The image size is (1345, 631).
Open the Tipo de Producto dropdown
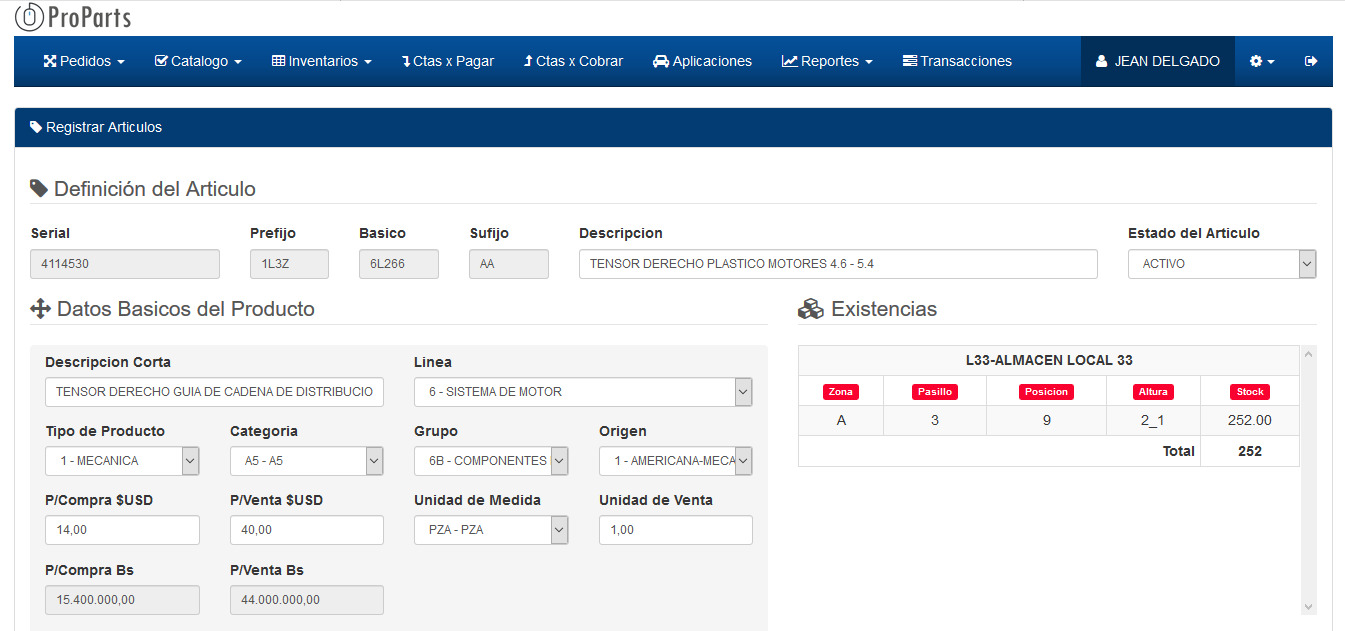tap(122, 461)
